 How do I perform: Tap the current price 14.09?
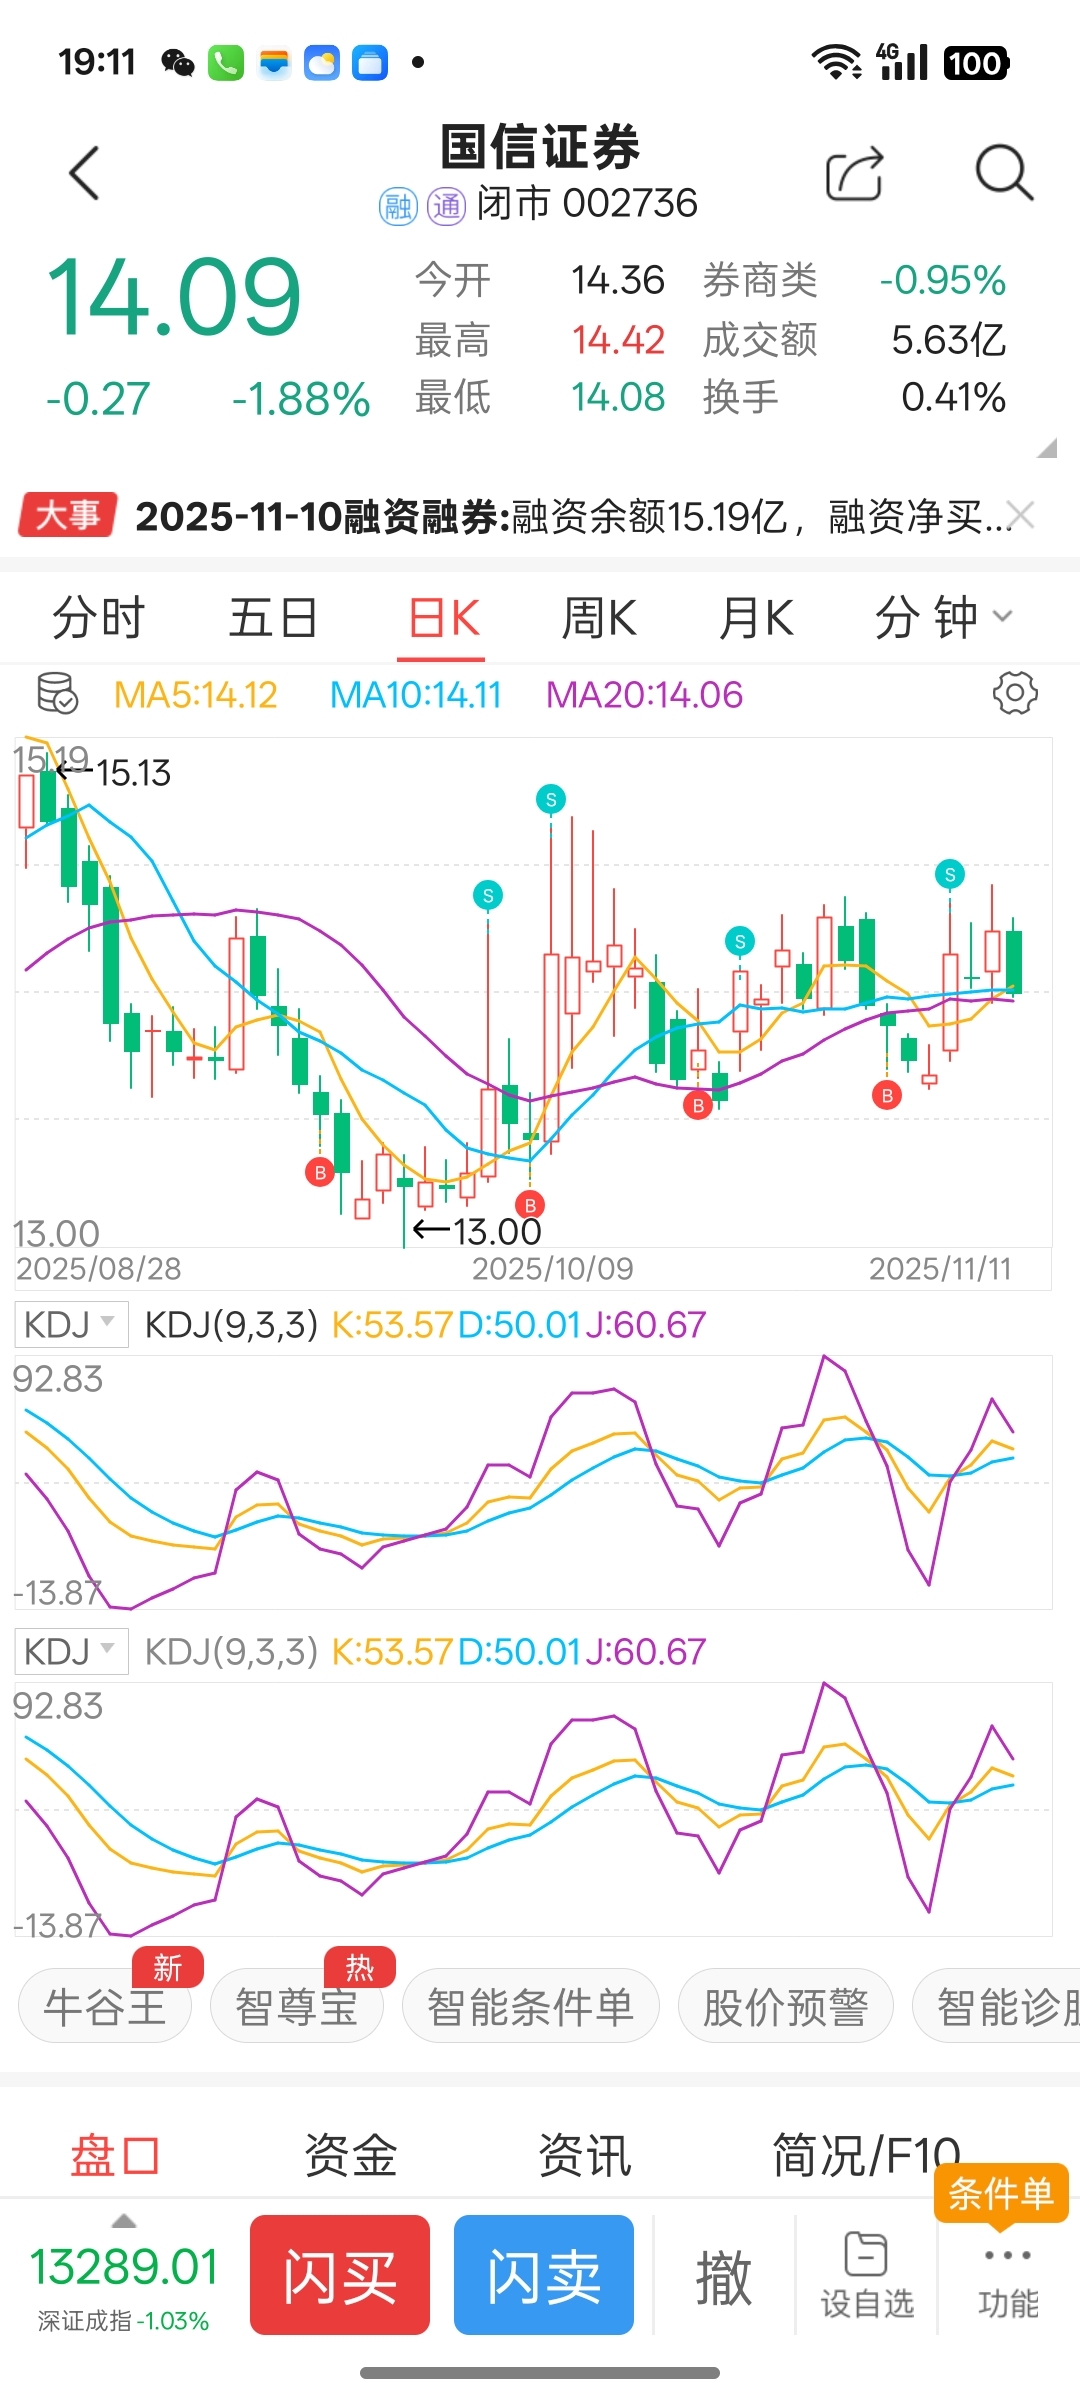(x=174, y=298)
